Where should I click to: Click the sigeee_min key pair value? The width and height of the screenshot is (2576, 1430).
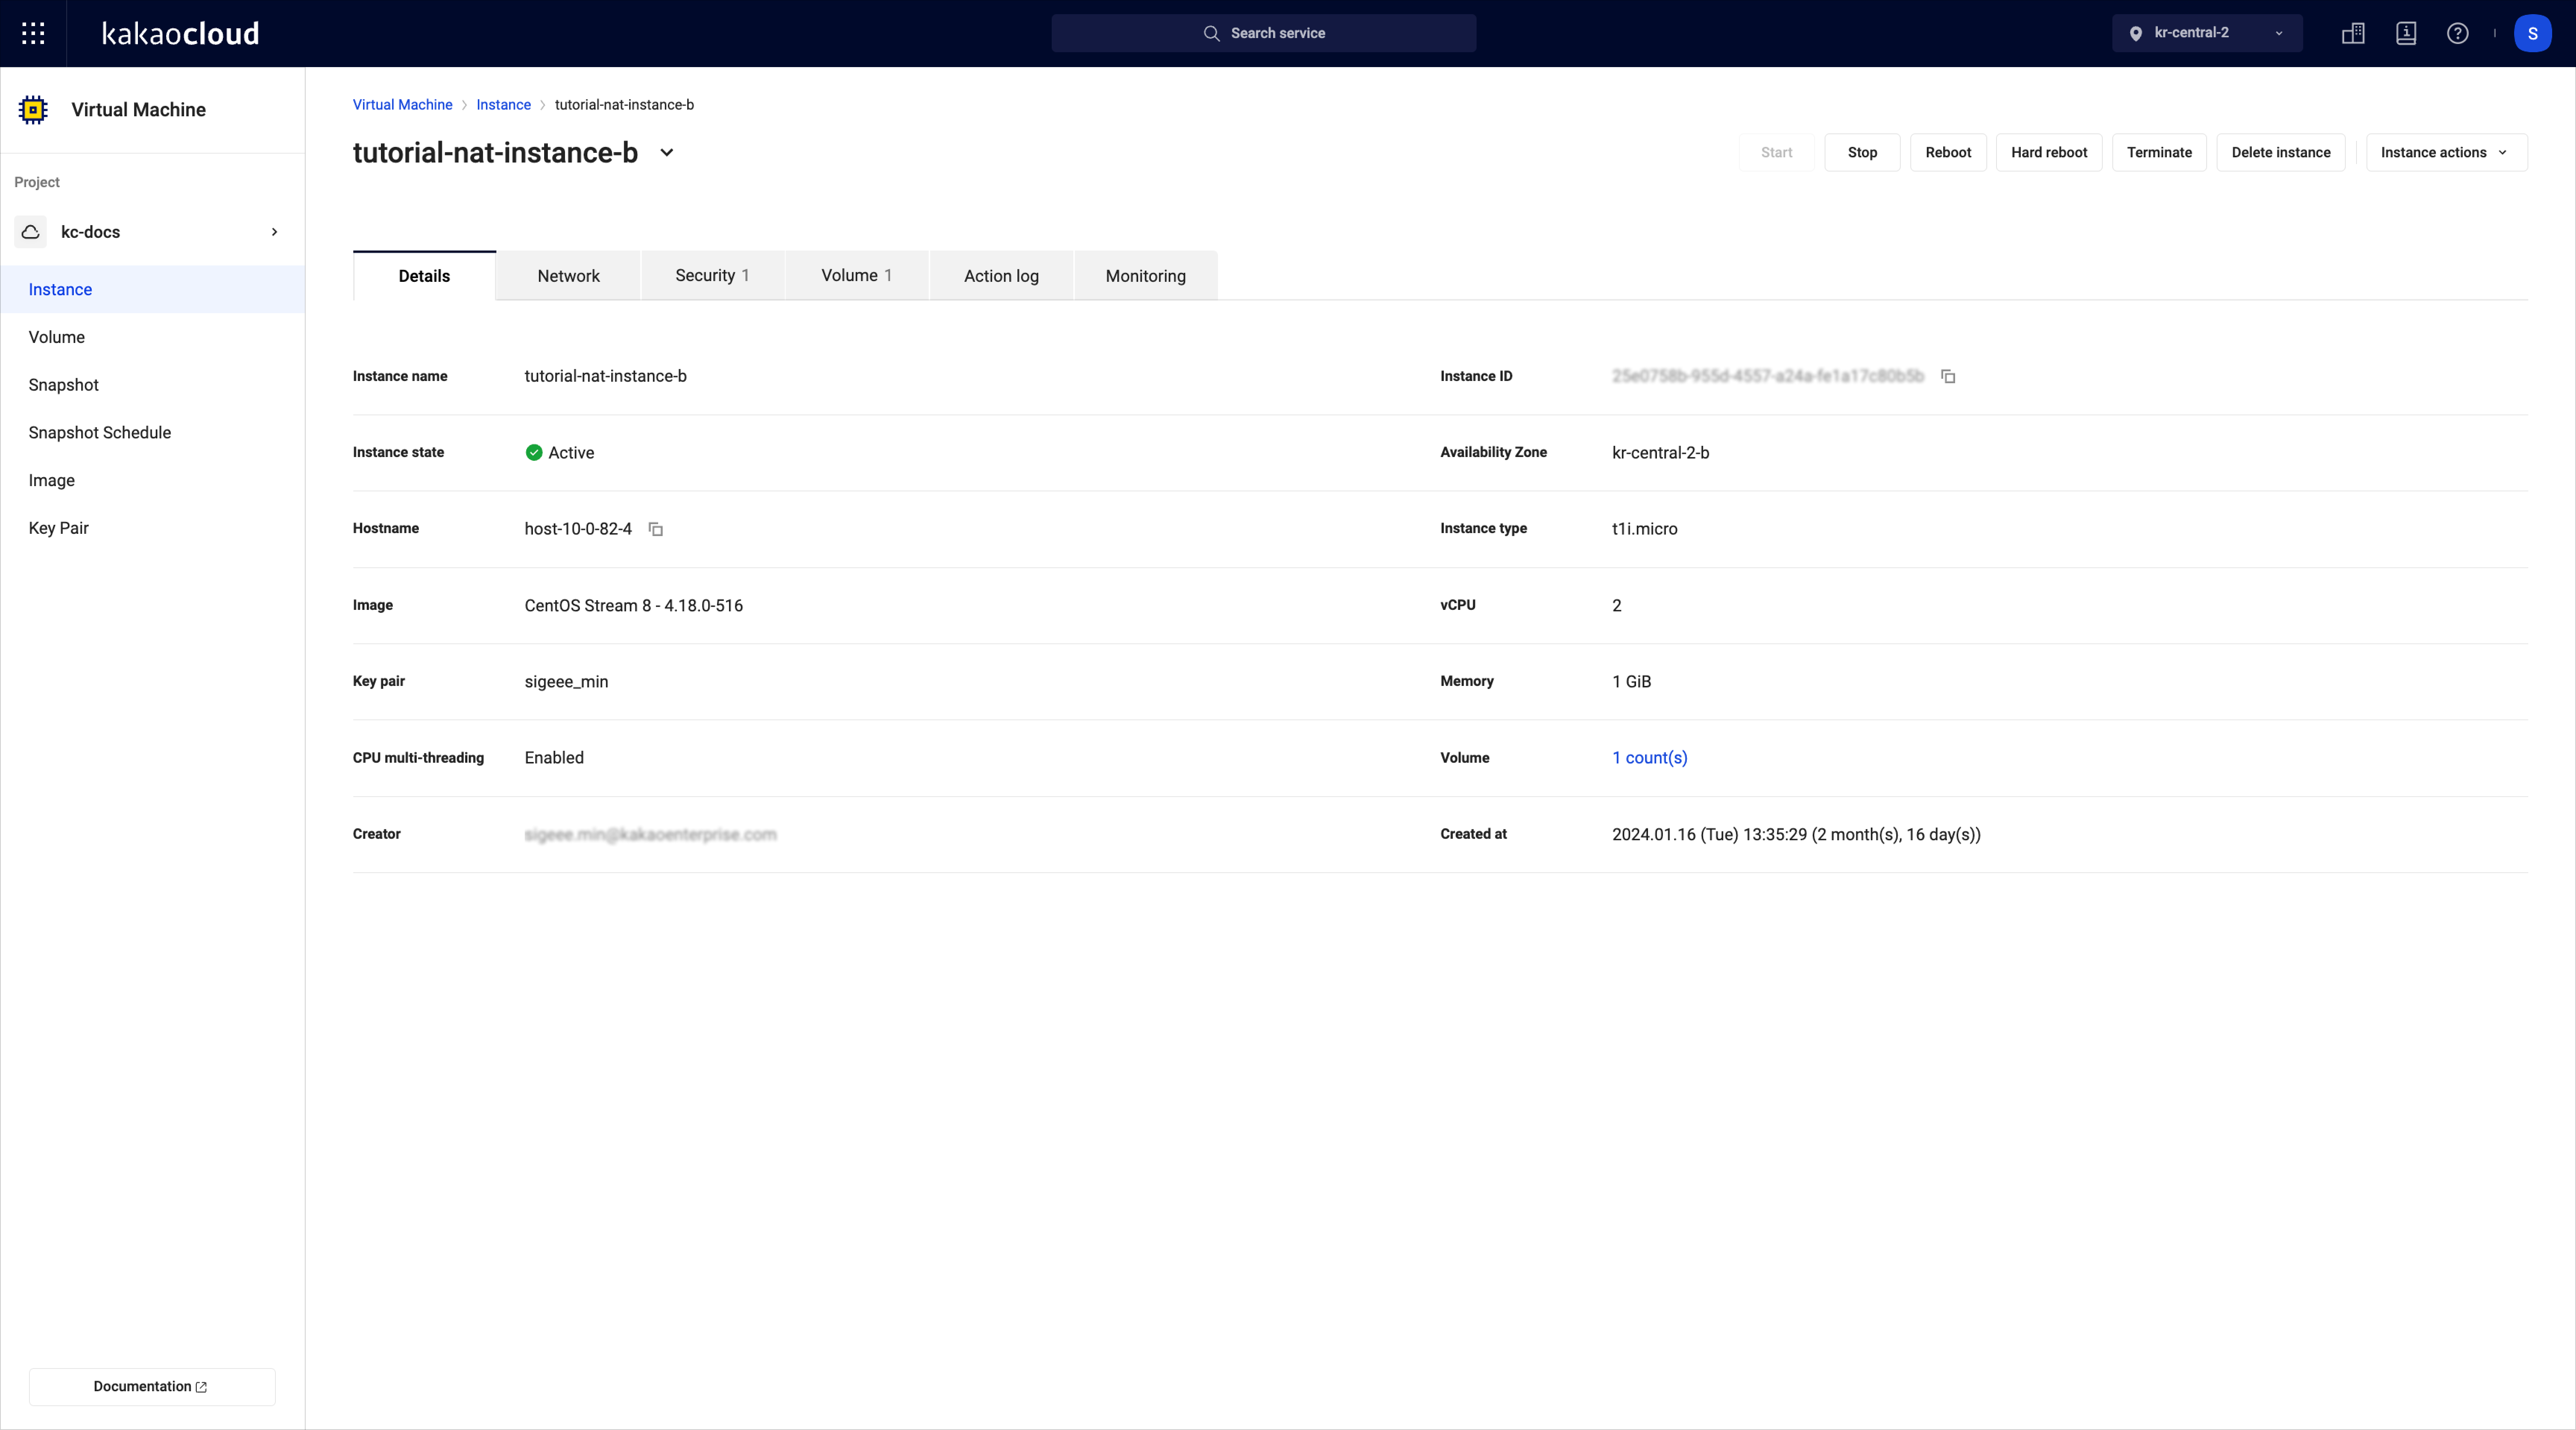[x=566, y=681]
